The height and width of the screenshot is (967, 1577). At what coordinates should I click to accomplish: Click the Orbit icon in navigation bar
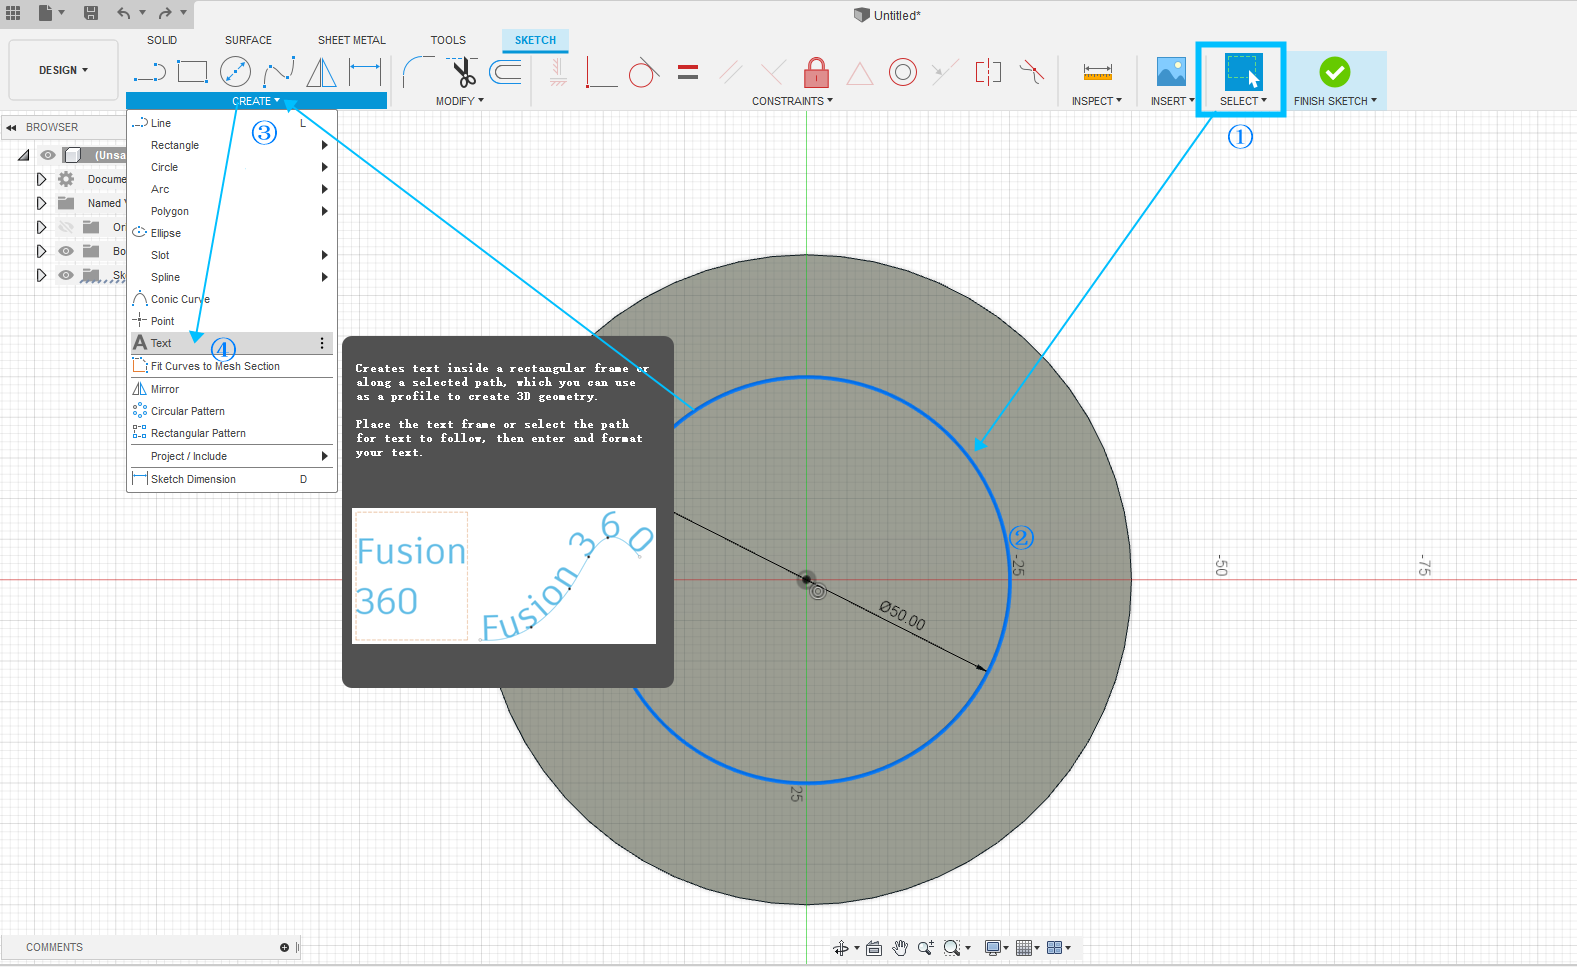[x=841, y=948]
